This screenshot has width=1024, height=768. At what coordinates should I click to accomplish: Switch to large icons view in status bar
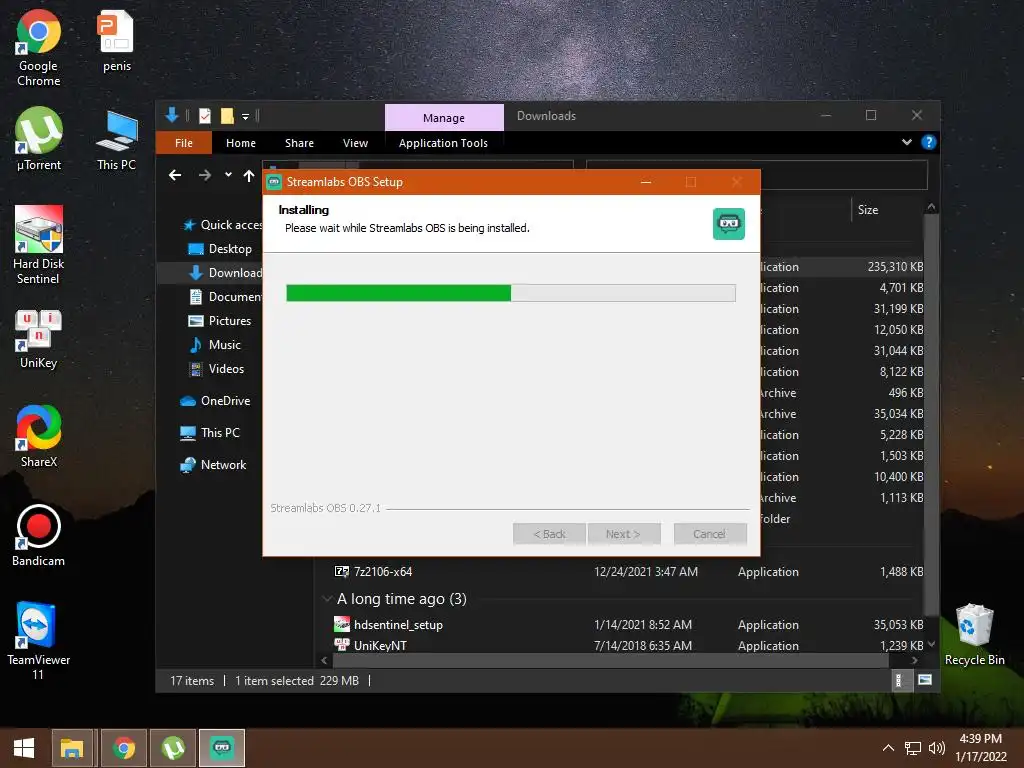[x=925, y=680]
